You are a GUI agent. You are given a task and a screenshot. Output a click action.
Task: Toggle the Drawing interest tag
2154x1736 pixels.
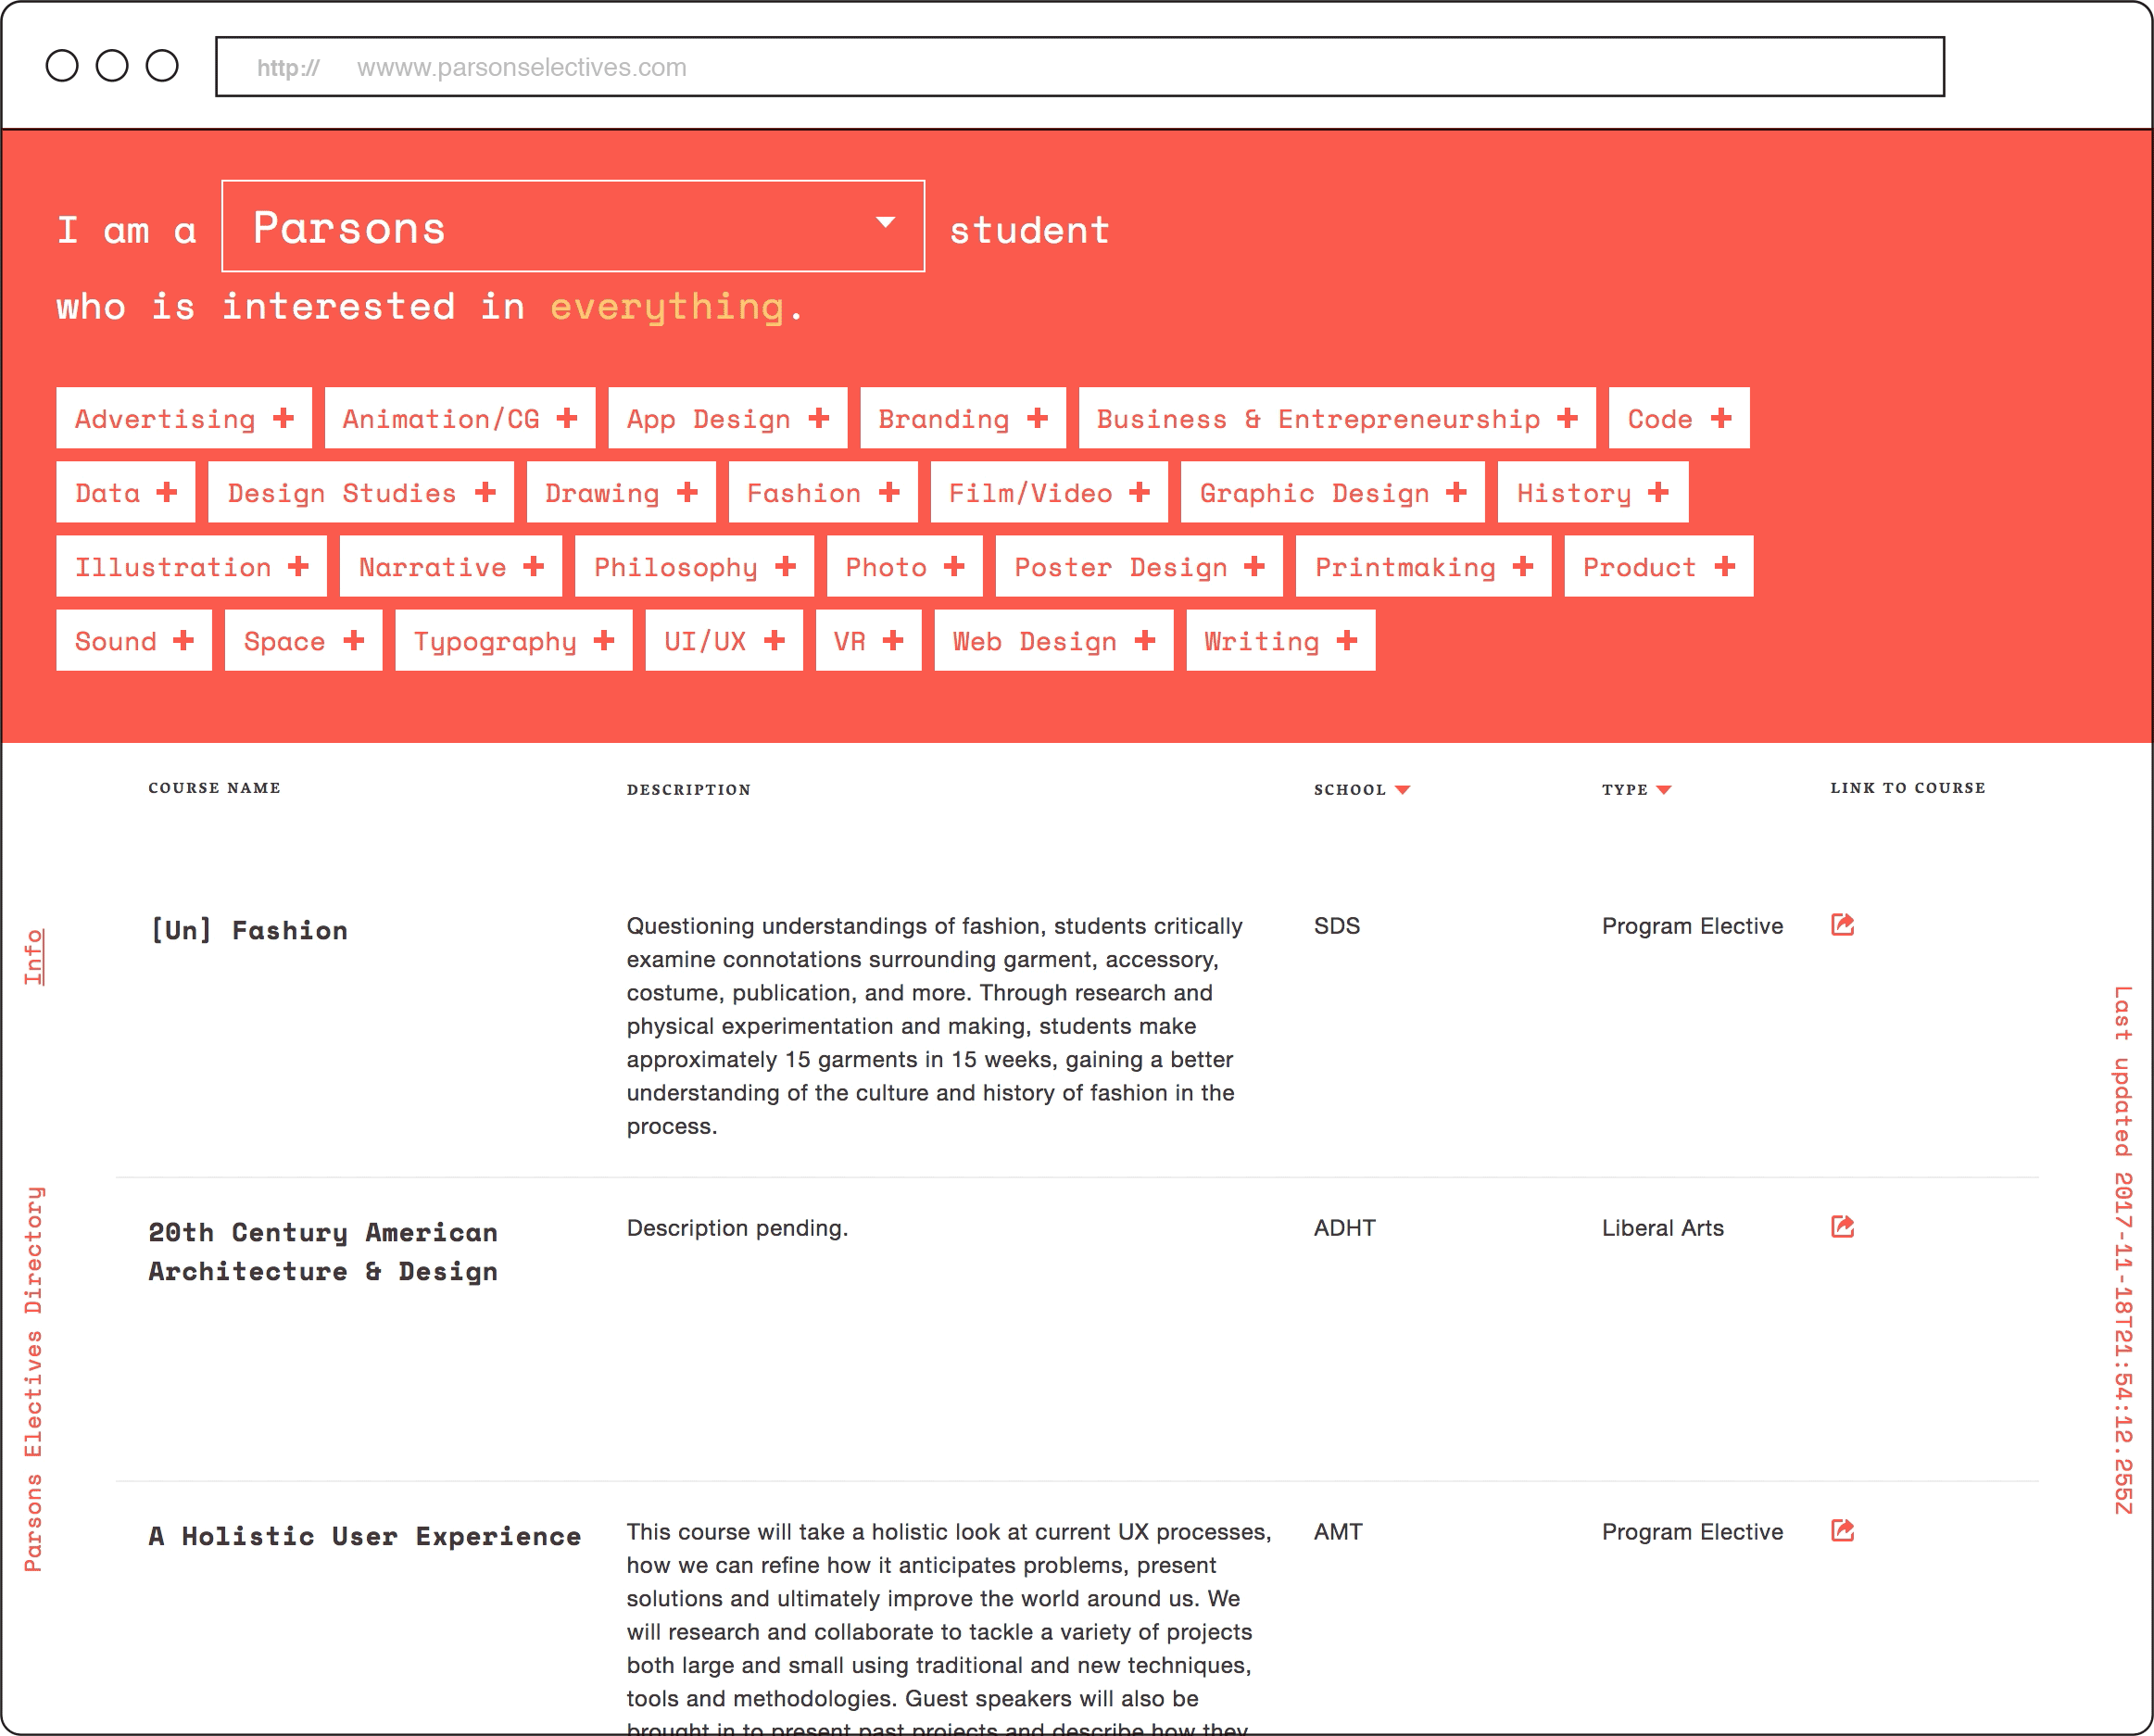(621, 492)
